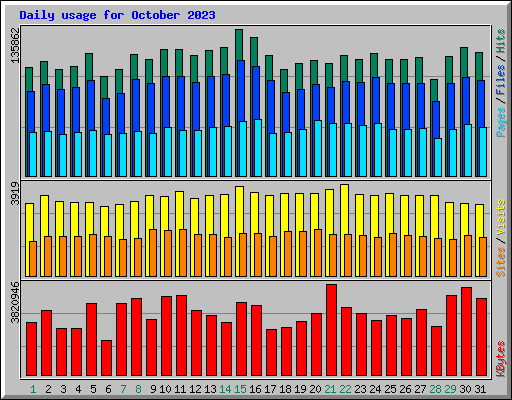512x400 pixels.
Task: Click the 'Visits' legend label
Action: pos(501,218)
